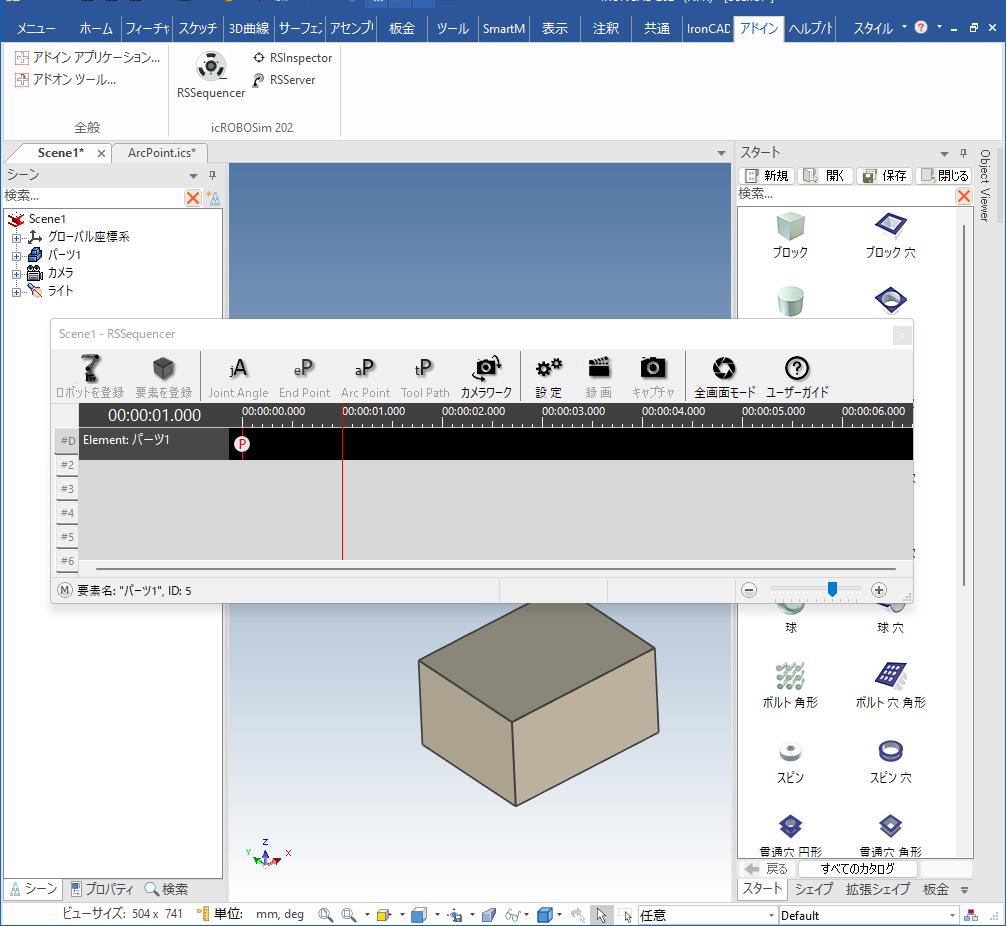Click the すべてのカタログ button
Screen dimensions: 1006x926
coord(857,869)
